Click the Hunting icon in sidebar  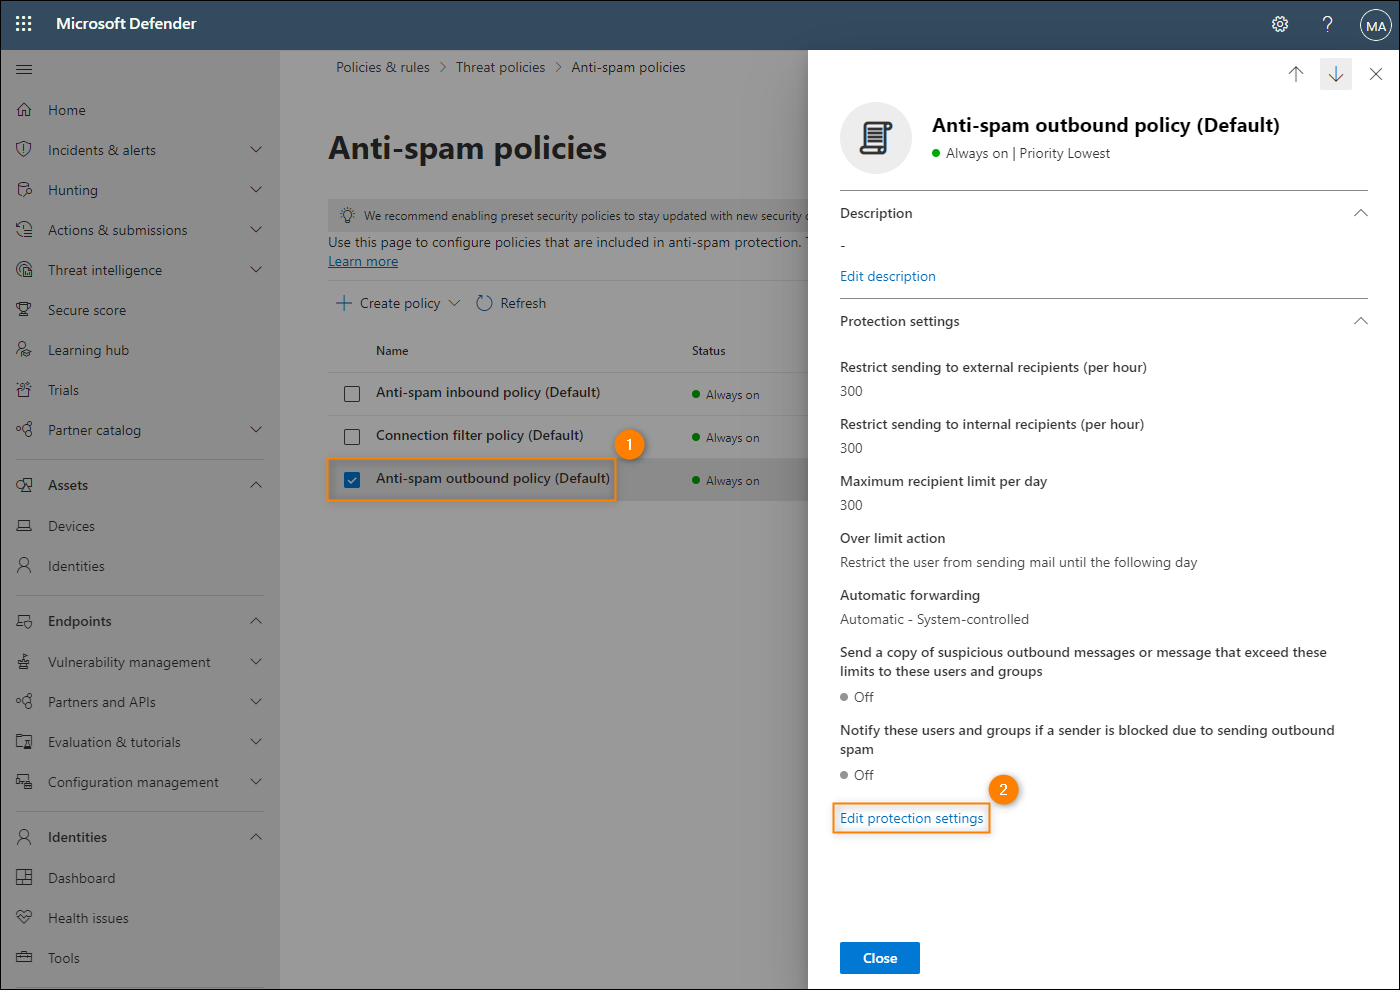(x=24, y=190)
